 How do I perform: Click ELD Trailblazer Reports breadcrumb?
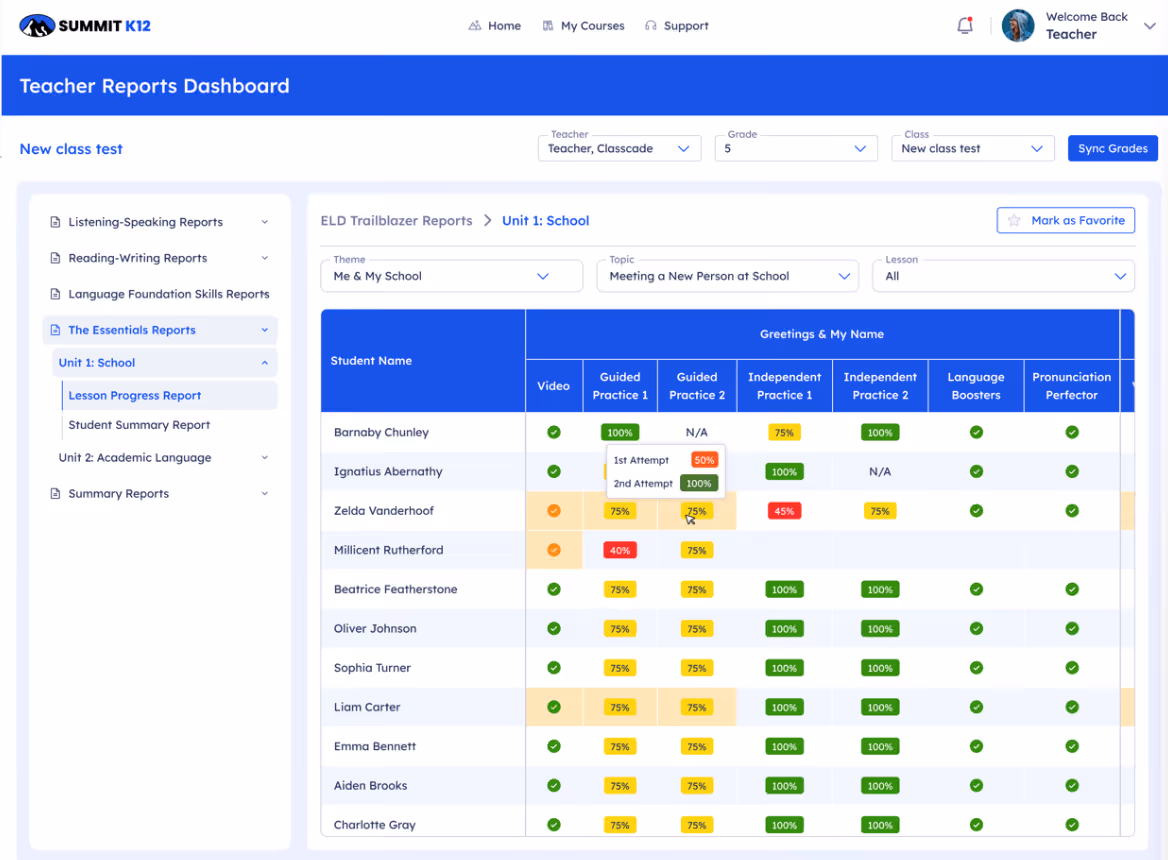[x=396, y=220]
